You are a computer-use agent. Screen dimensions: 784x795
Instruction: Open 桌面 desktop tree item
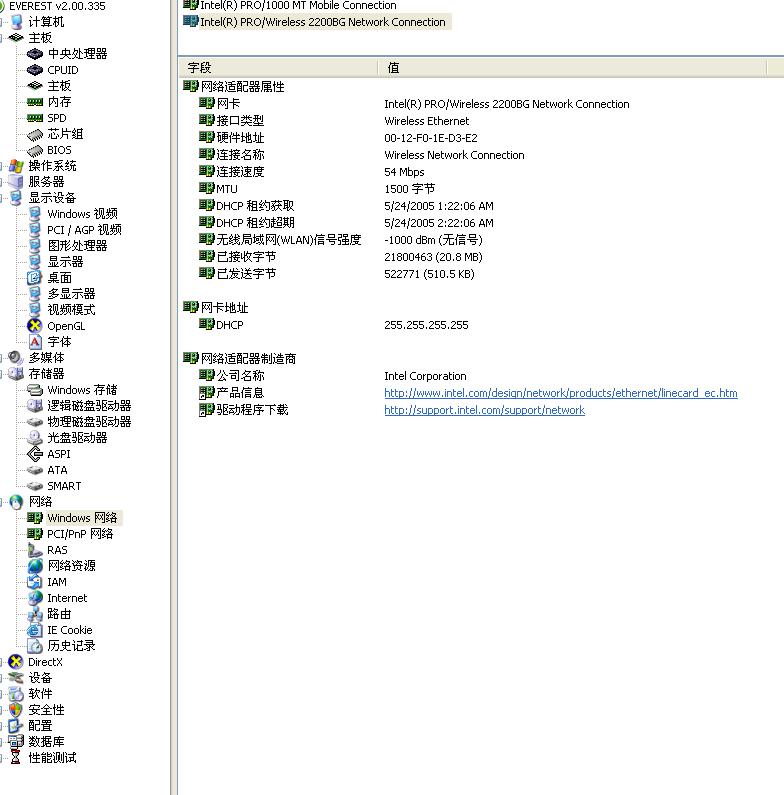pos(59,278)
